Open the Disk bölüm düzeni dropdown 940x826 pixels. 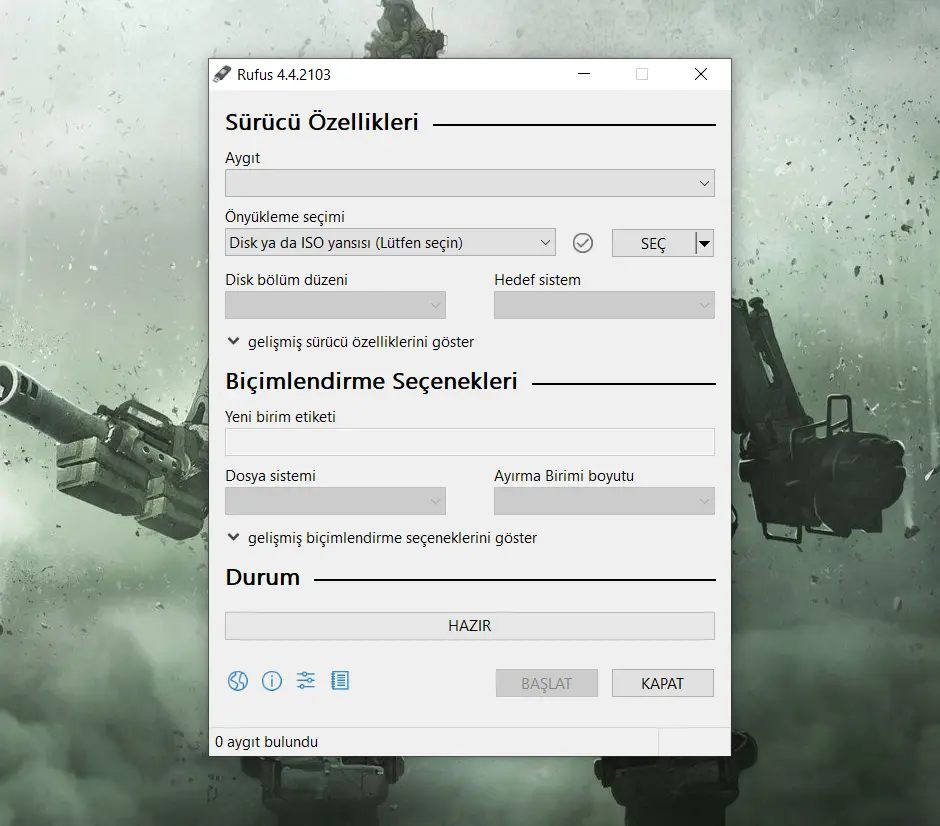335,305
